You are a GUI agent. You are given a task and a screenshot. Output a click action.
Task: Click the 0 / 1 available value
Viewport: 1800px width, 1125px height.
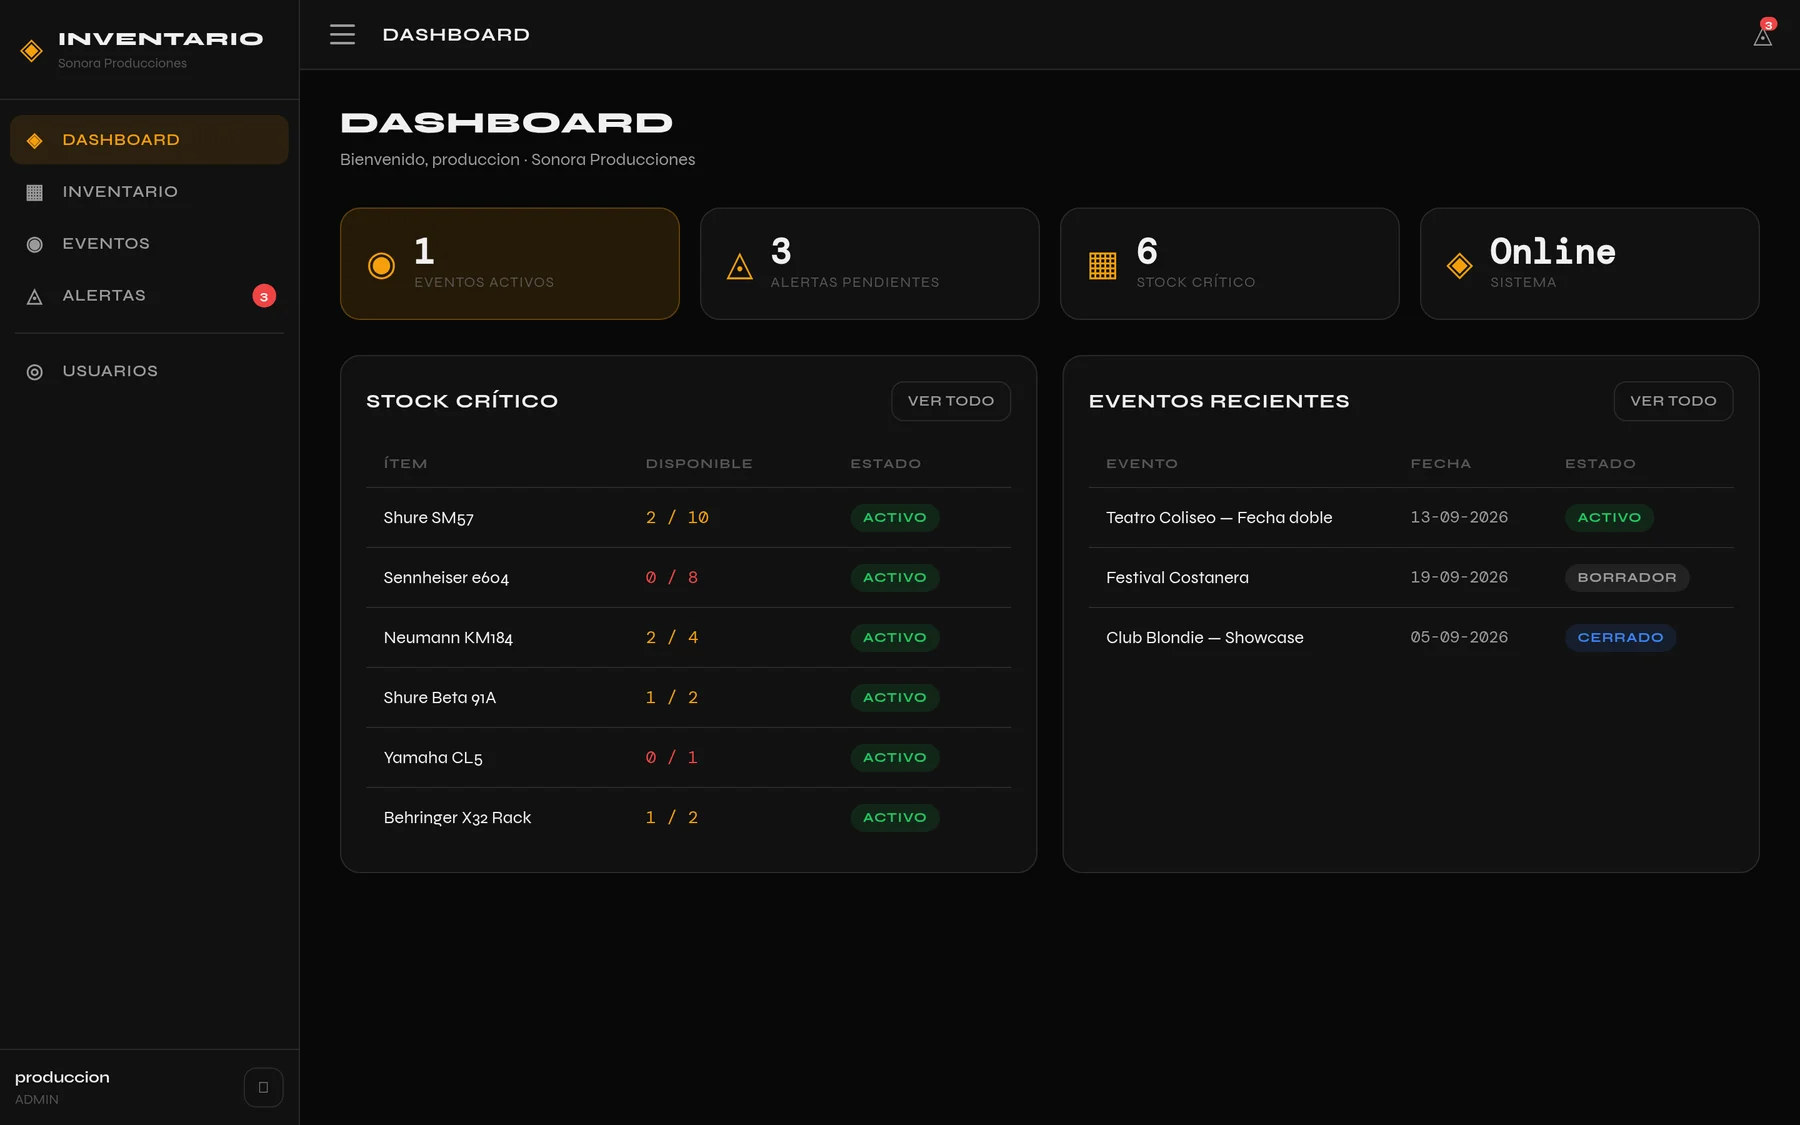tap(672, 758)
